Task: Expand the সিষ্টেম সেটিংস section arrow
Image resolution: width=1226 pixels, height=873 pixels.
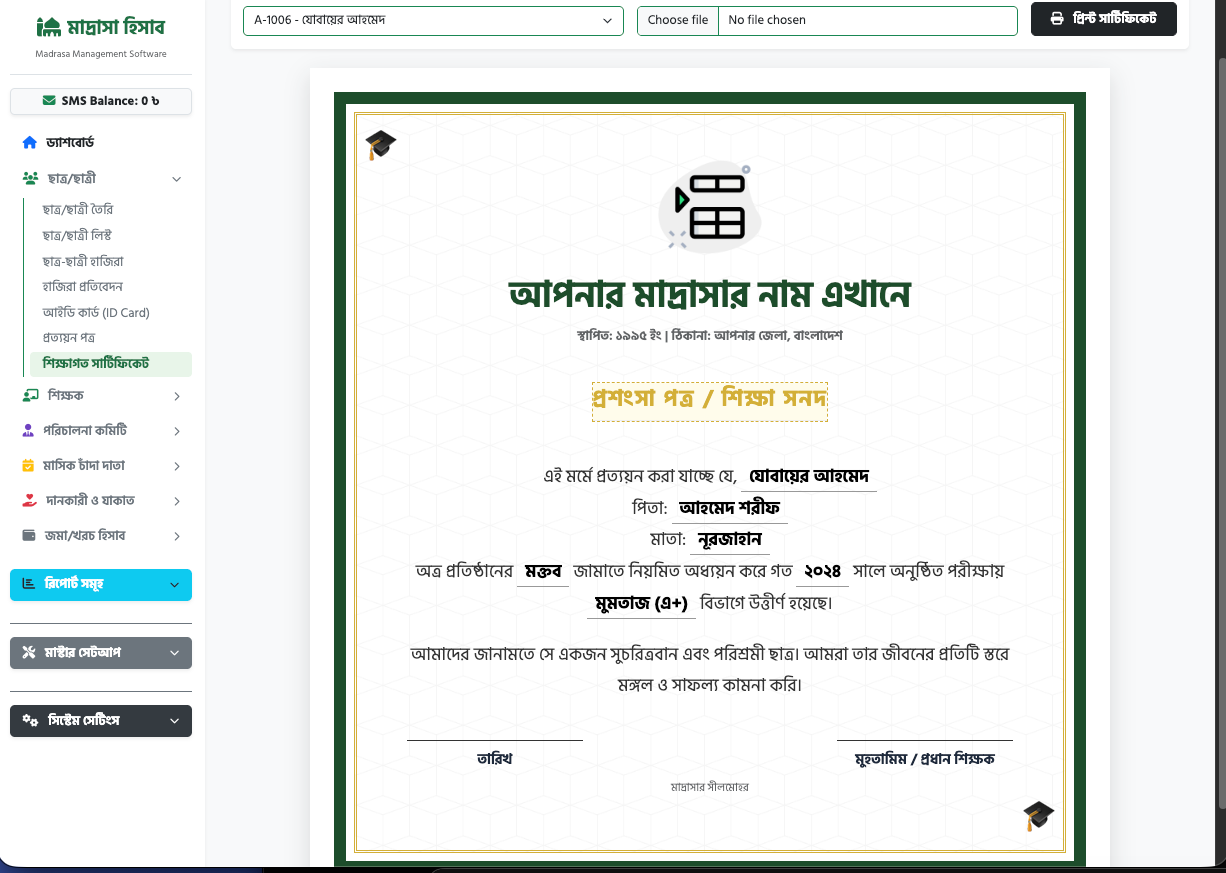Action: click(x=175, y=721)
